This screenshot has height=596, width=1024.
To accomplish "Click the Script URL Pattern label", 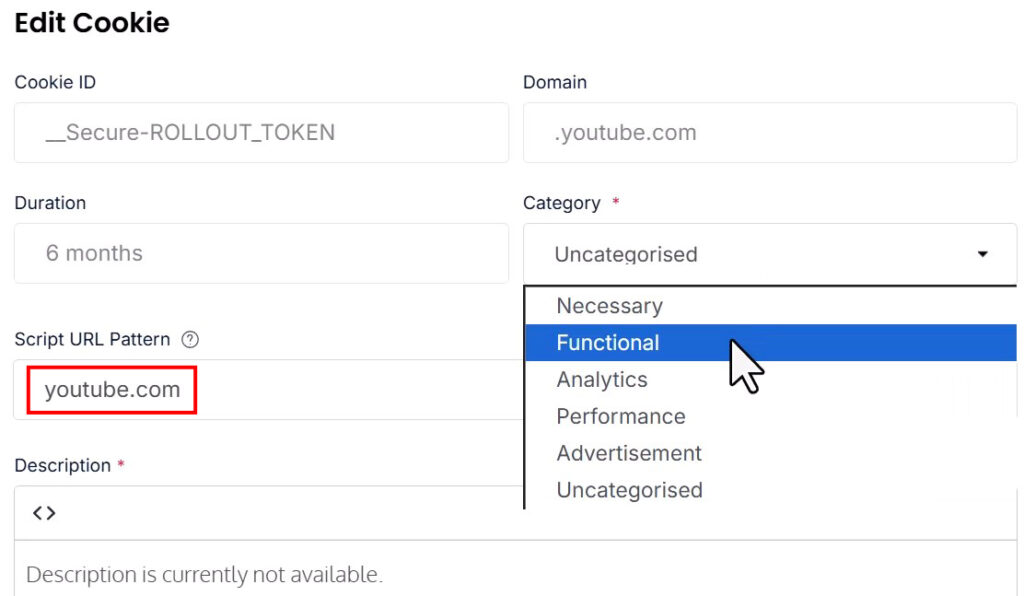I will (92, 340).
